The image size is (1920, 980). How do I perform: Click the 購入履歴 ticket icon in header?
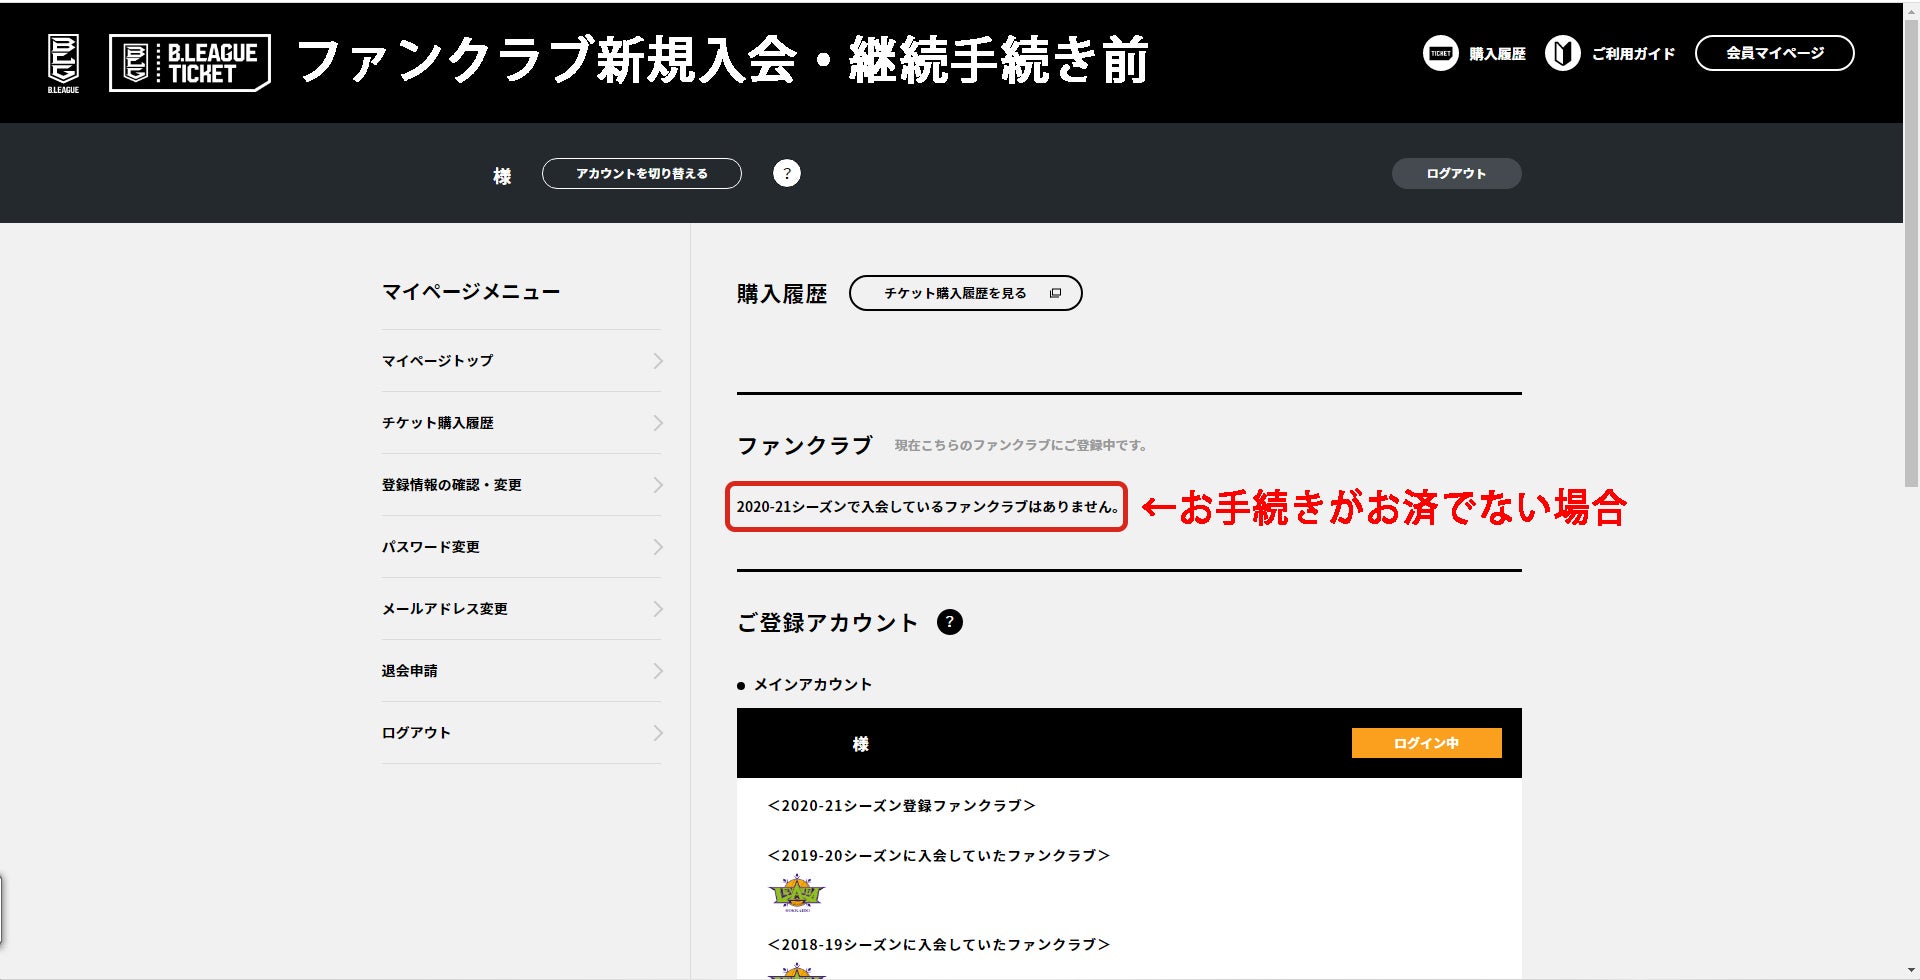click(x=1440, y=54)
